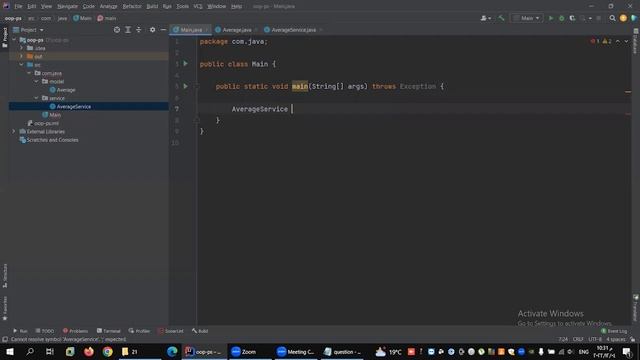Jump to next highlighted error arrow
Viewport: 640px width, 360px height.
(626, 41)
